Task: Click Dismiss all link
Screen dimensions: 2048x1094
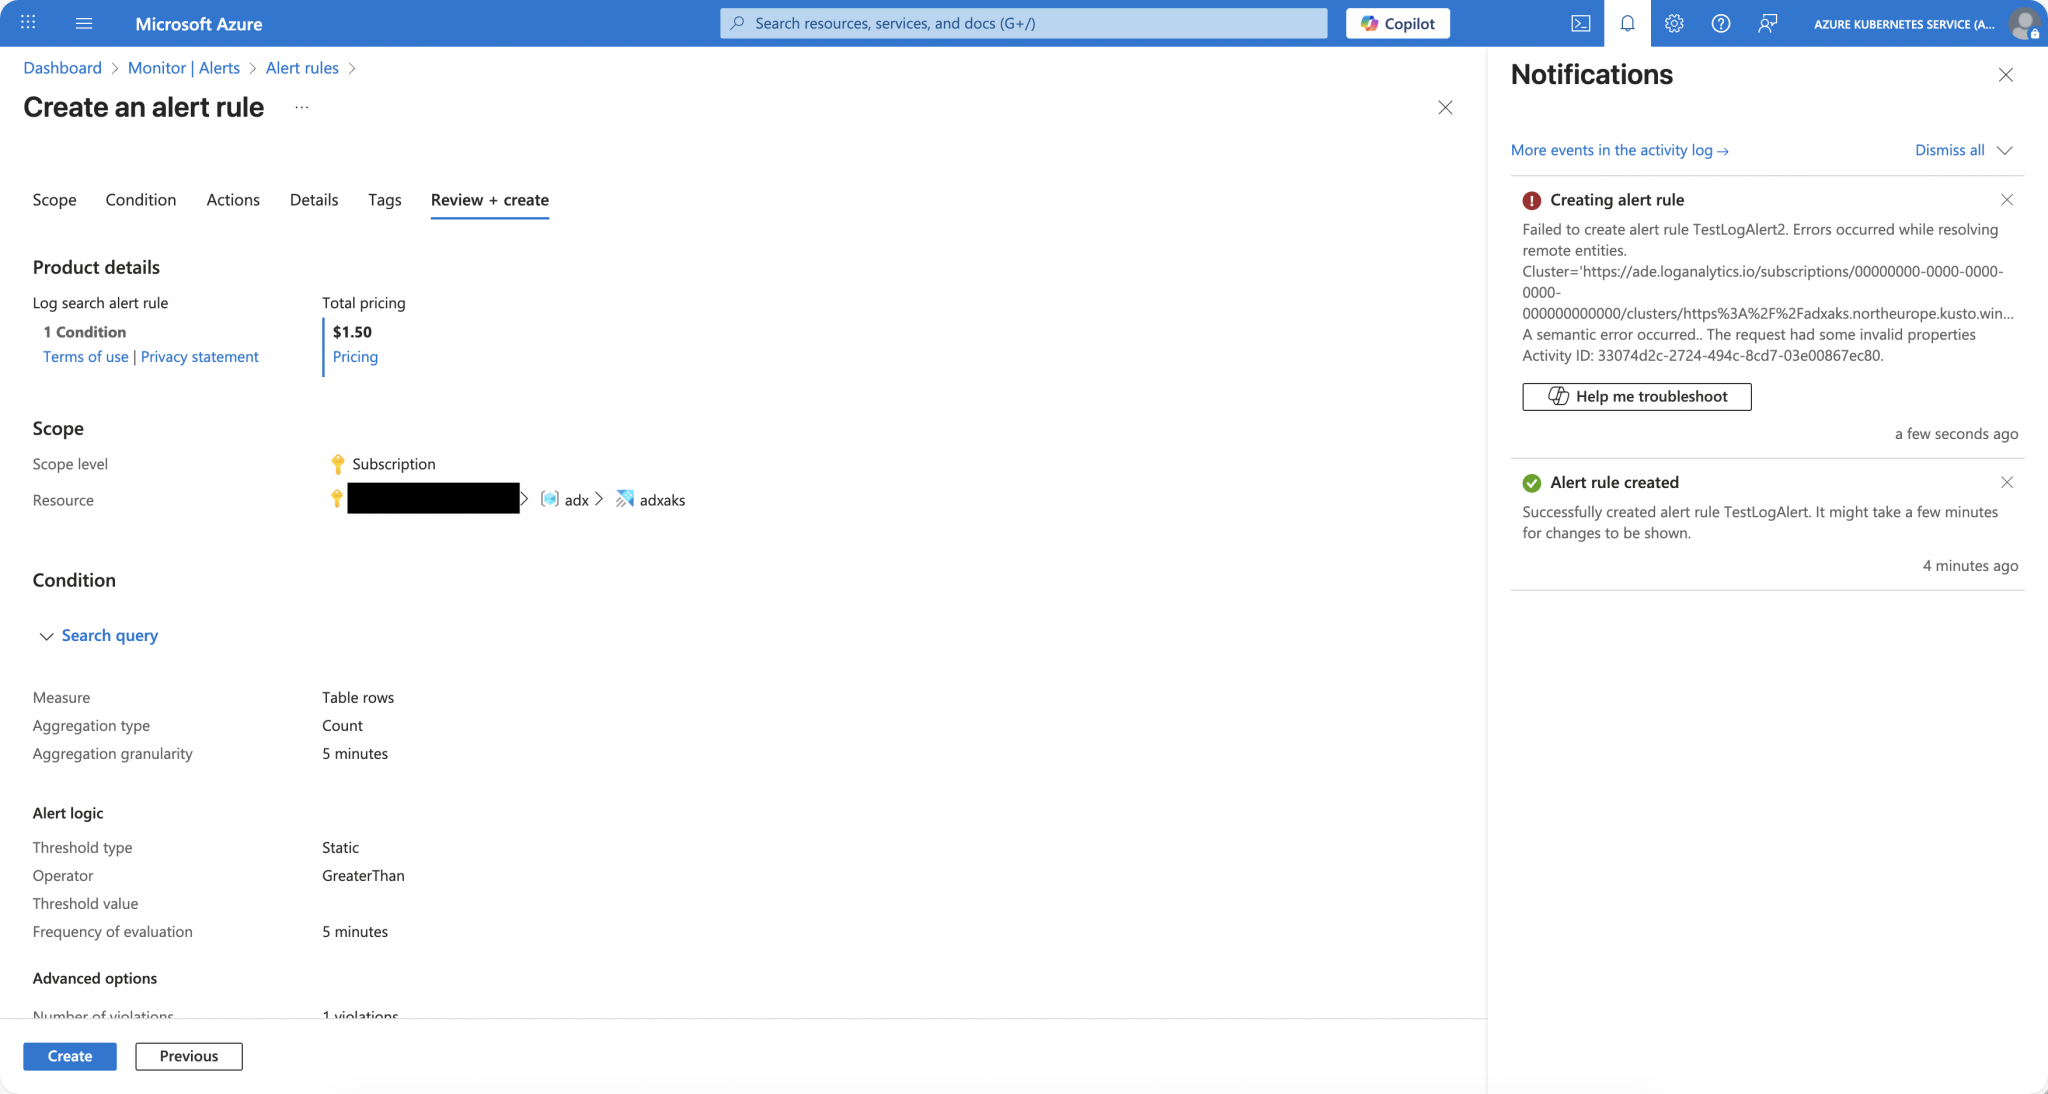Action: click(1949, 150)
